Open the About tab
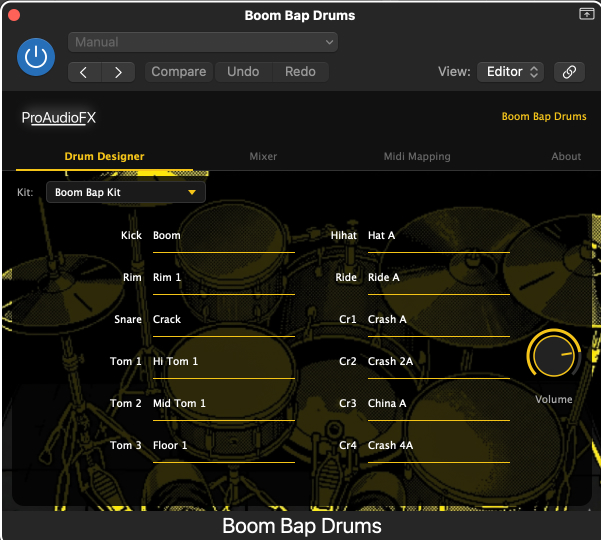 click(x=566, y=156)
